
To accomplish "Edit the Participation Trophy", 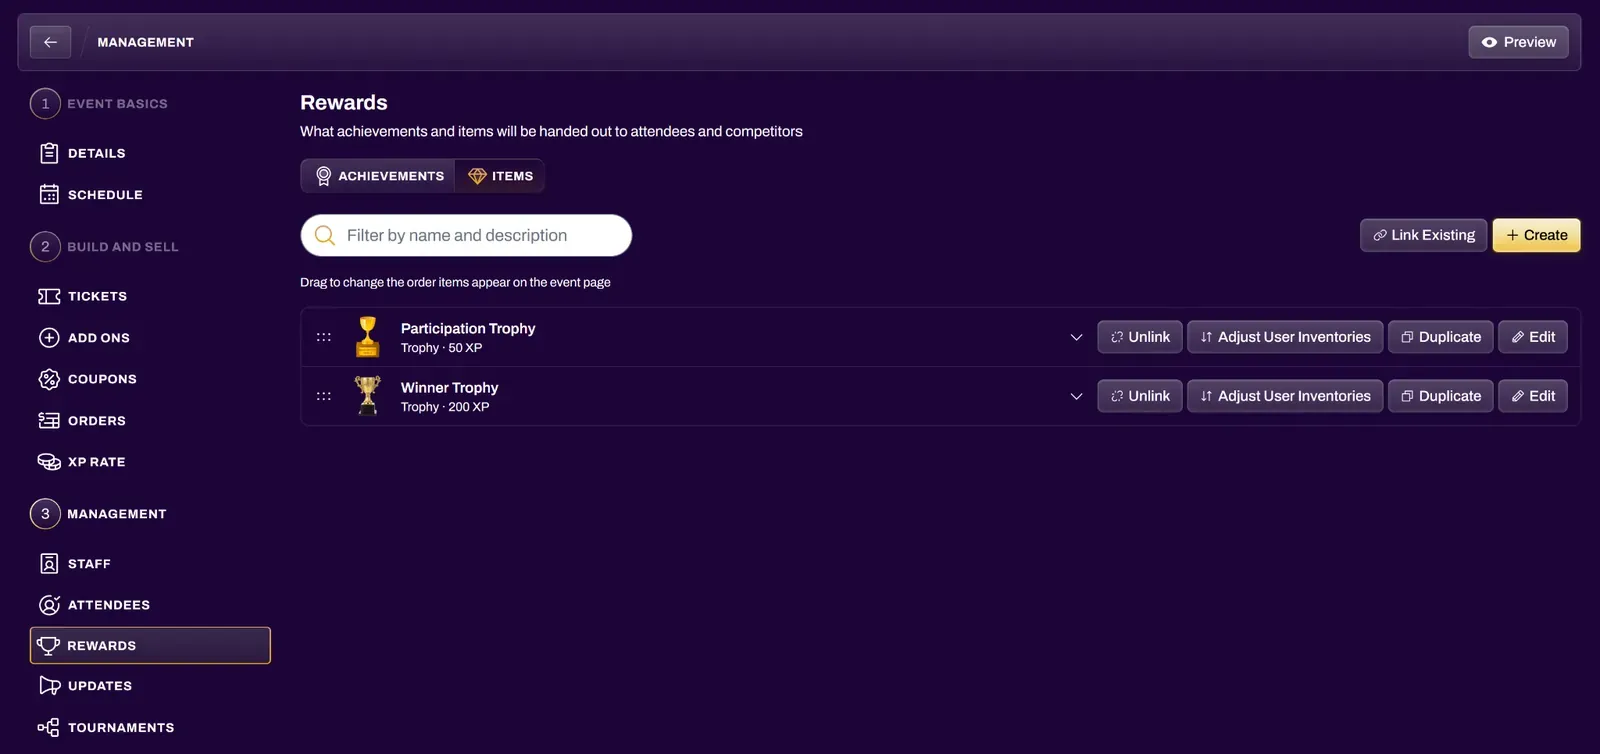I will (x=1533, y=337).
